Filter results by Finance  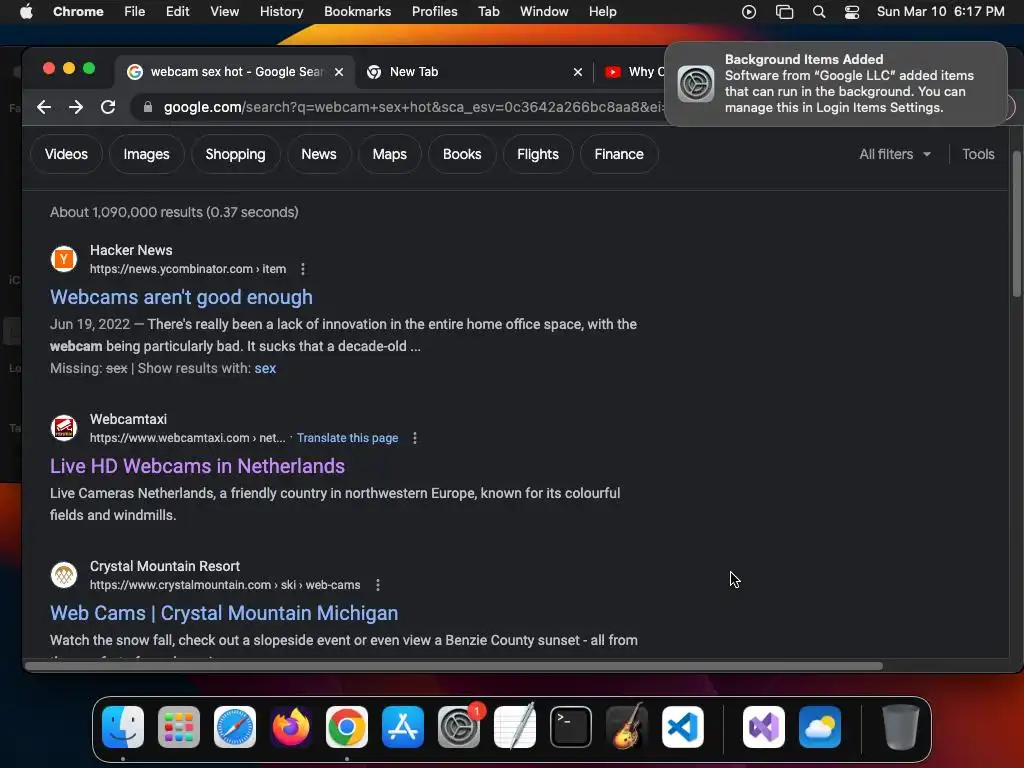pyautogui.click(x=618, y=154)
